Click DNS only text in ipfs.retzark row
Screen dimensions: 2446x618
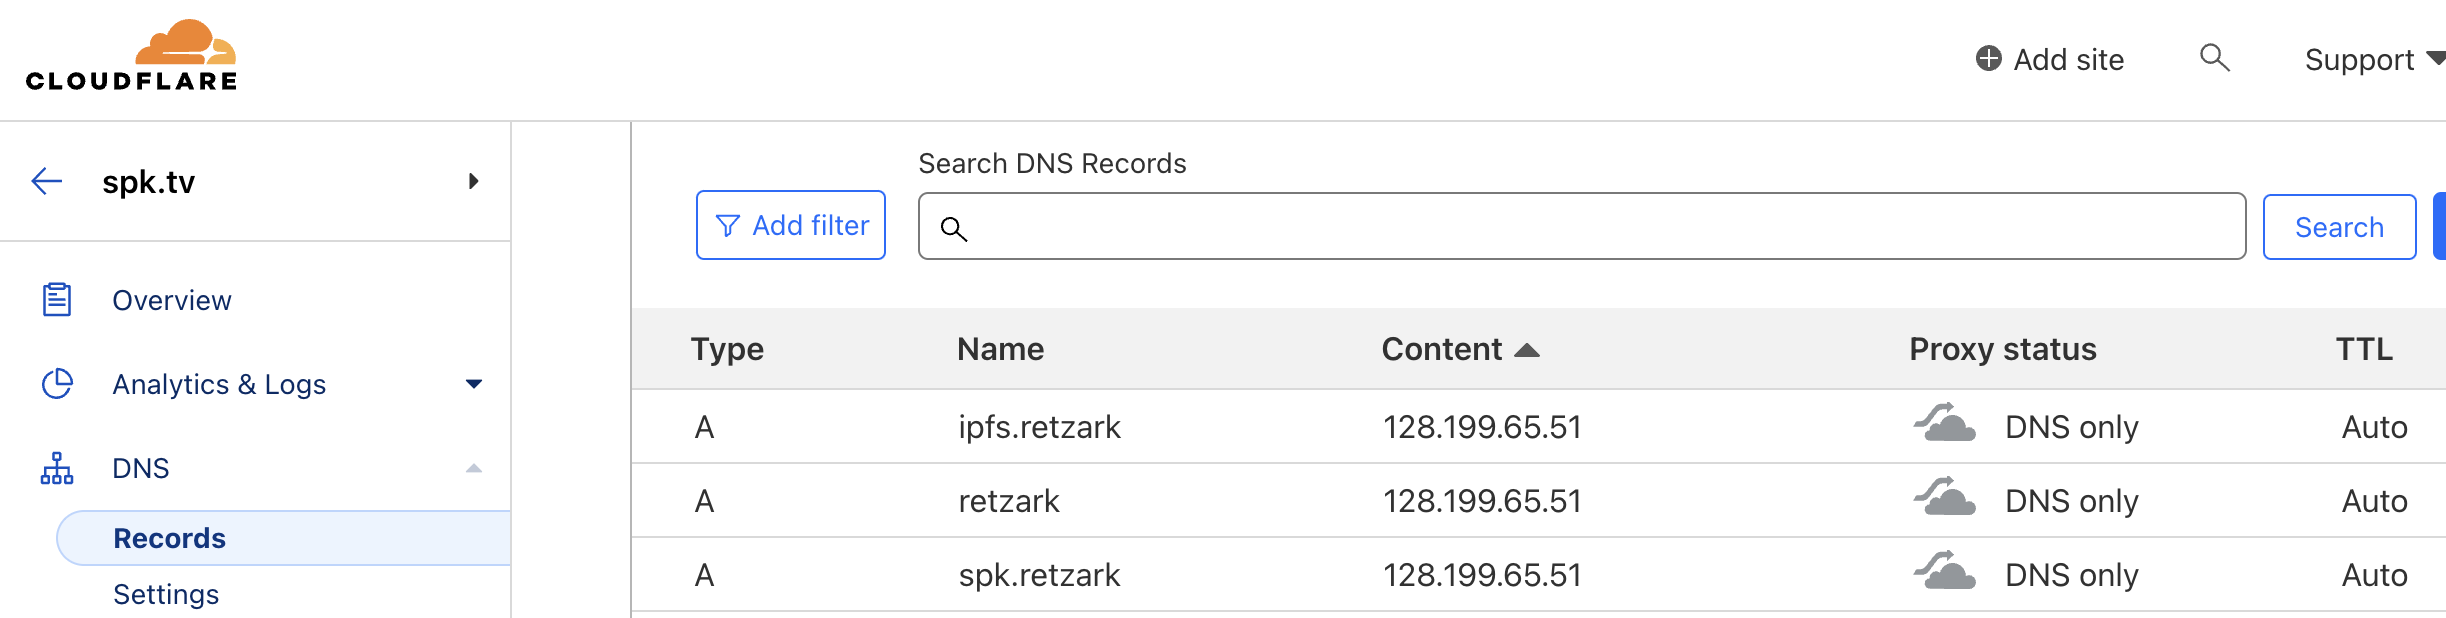tap(2072, 427)
